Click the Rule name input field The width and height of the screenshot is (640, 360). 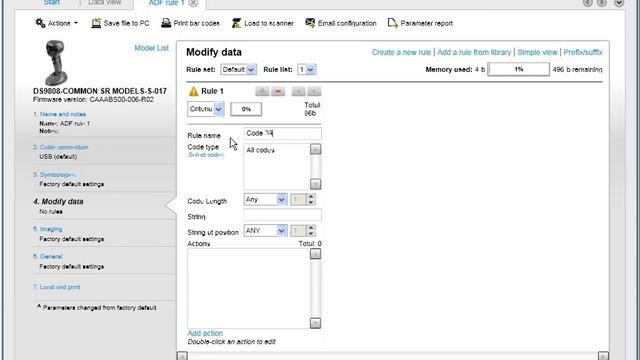tap(282, 133)
